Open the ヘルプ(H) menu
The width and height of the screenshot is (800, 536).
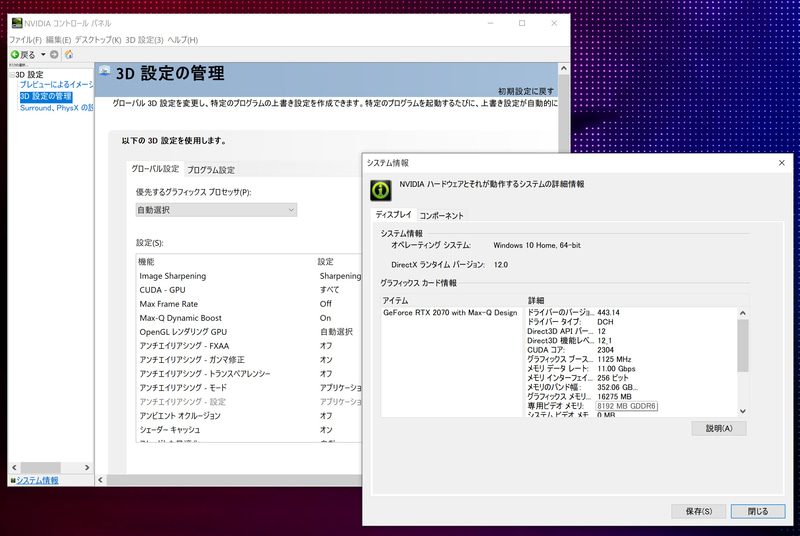tap(183, 40)
